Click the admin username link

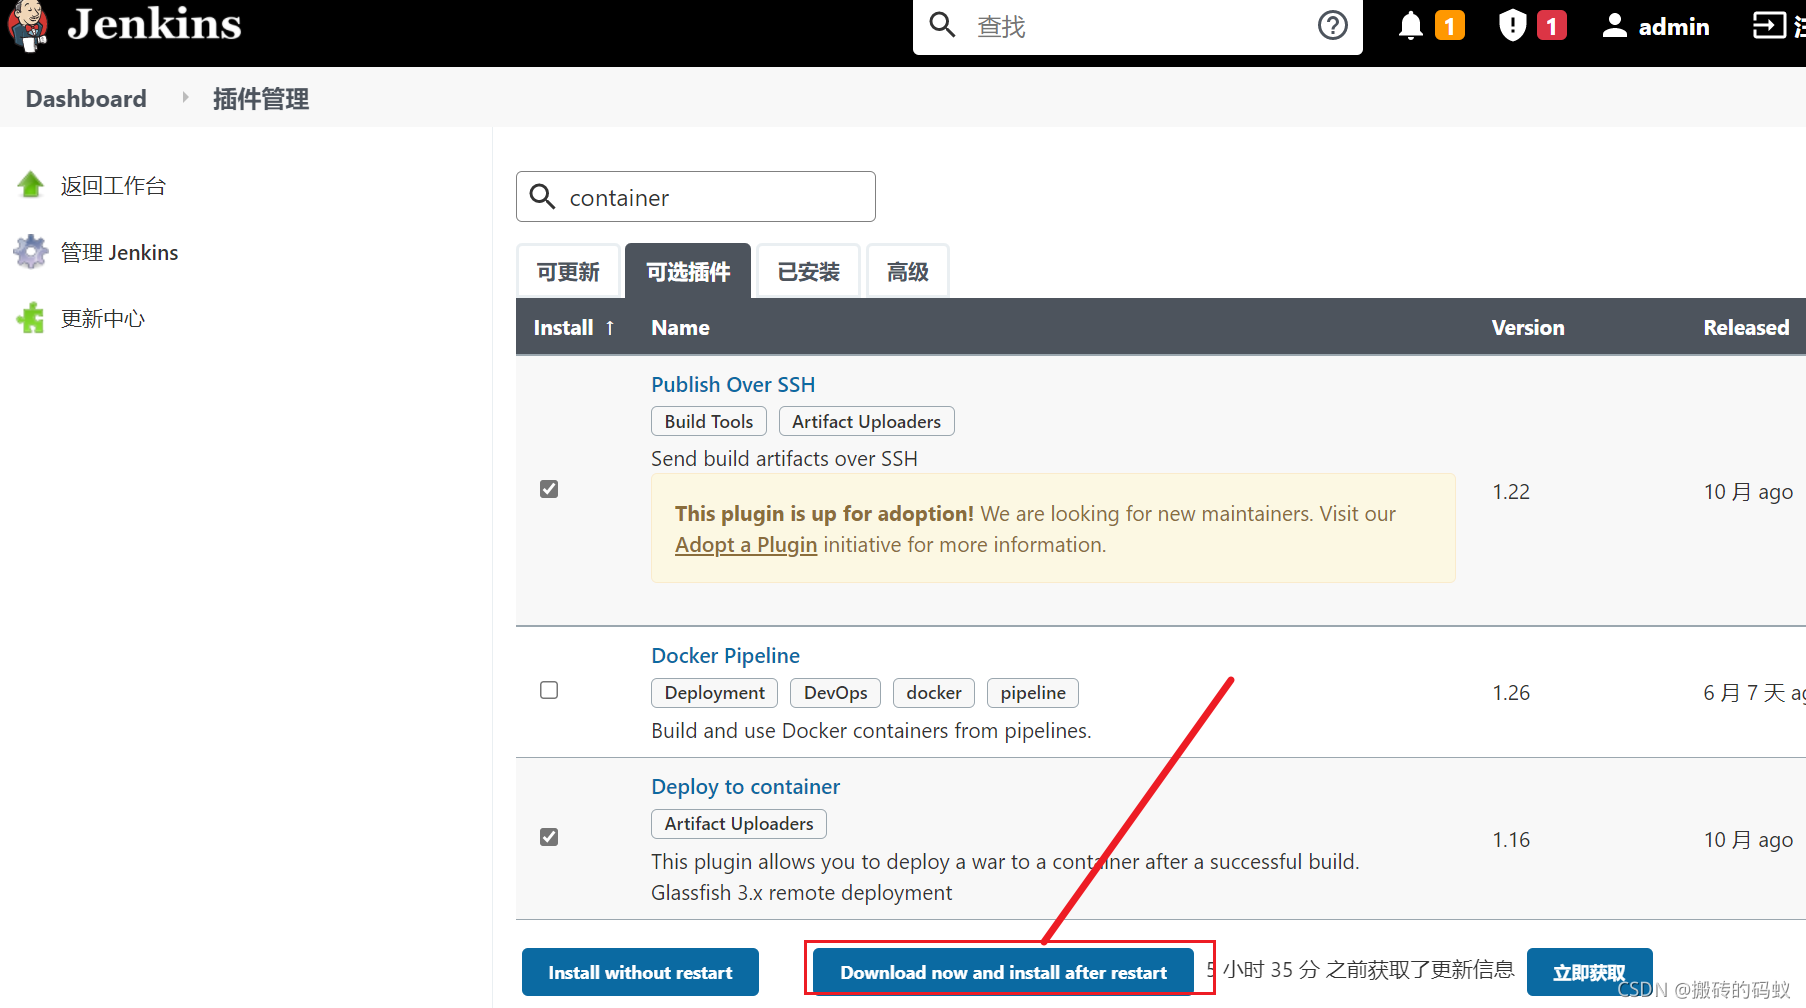[x=1674, y=26]
